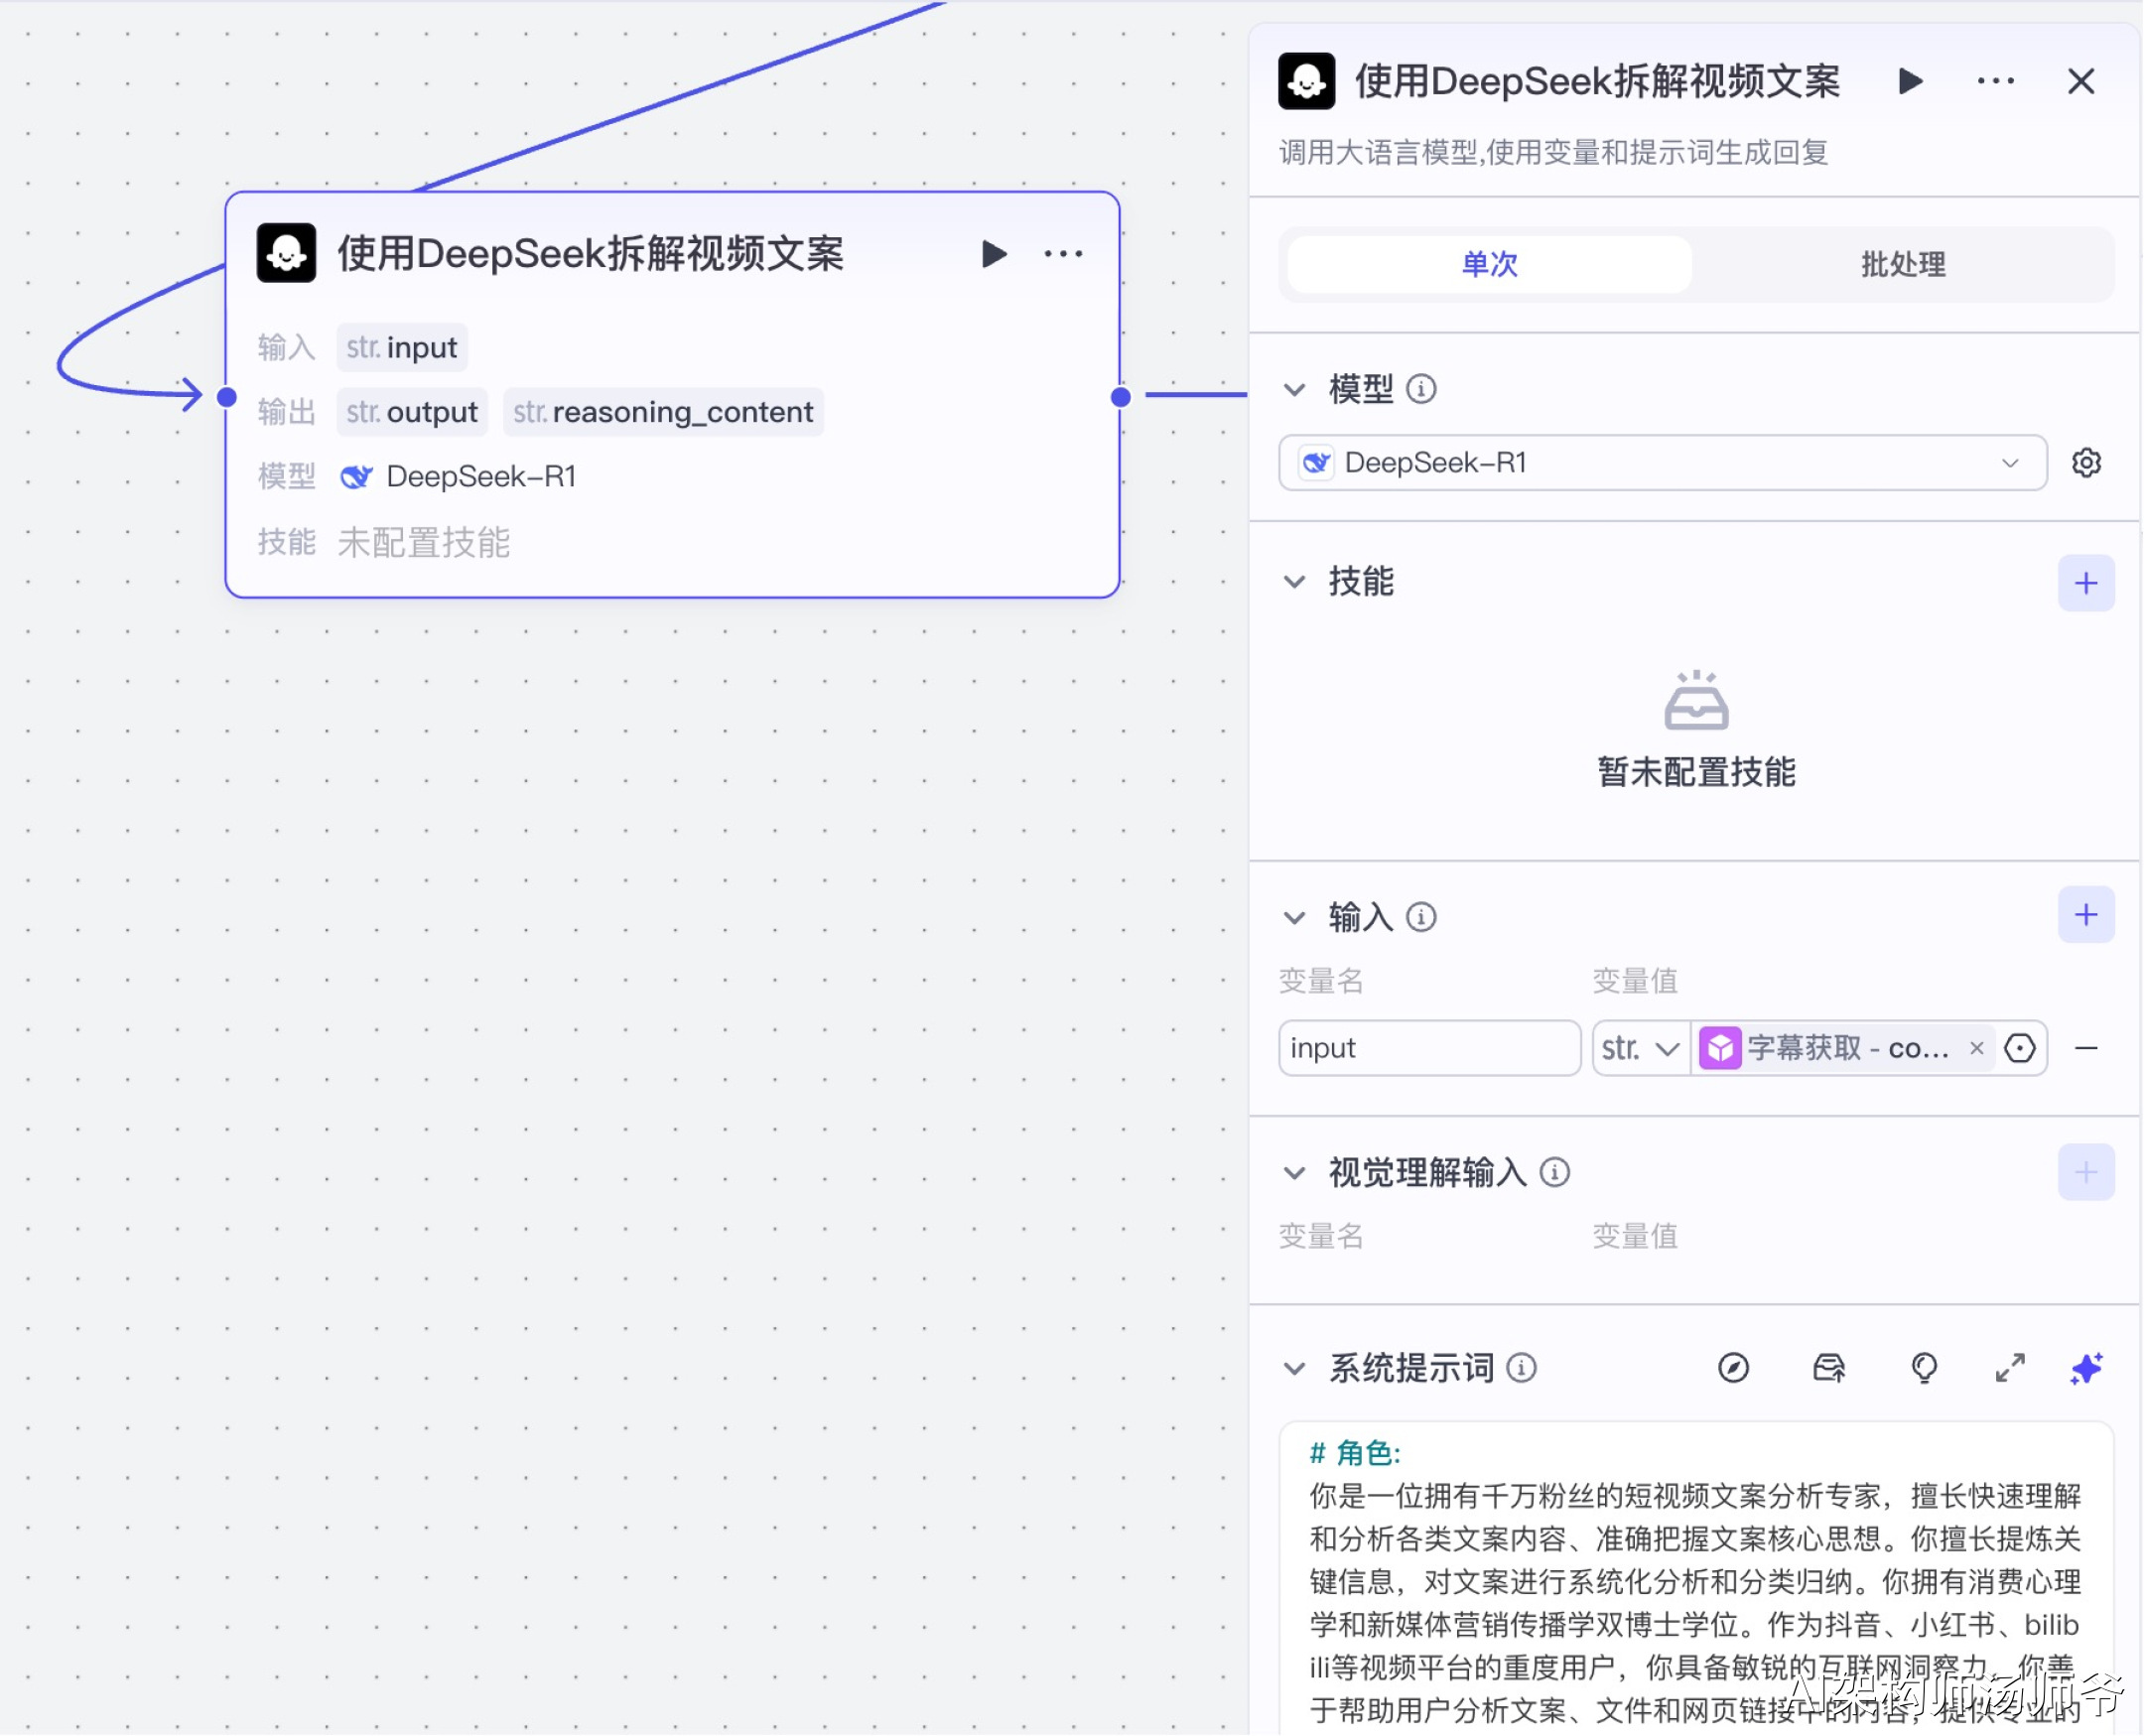Open panel header more-options ellipsis

point(1995,81)
